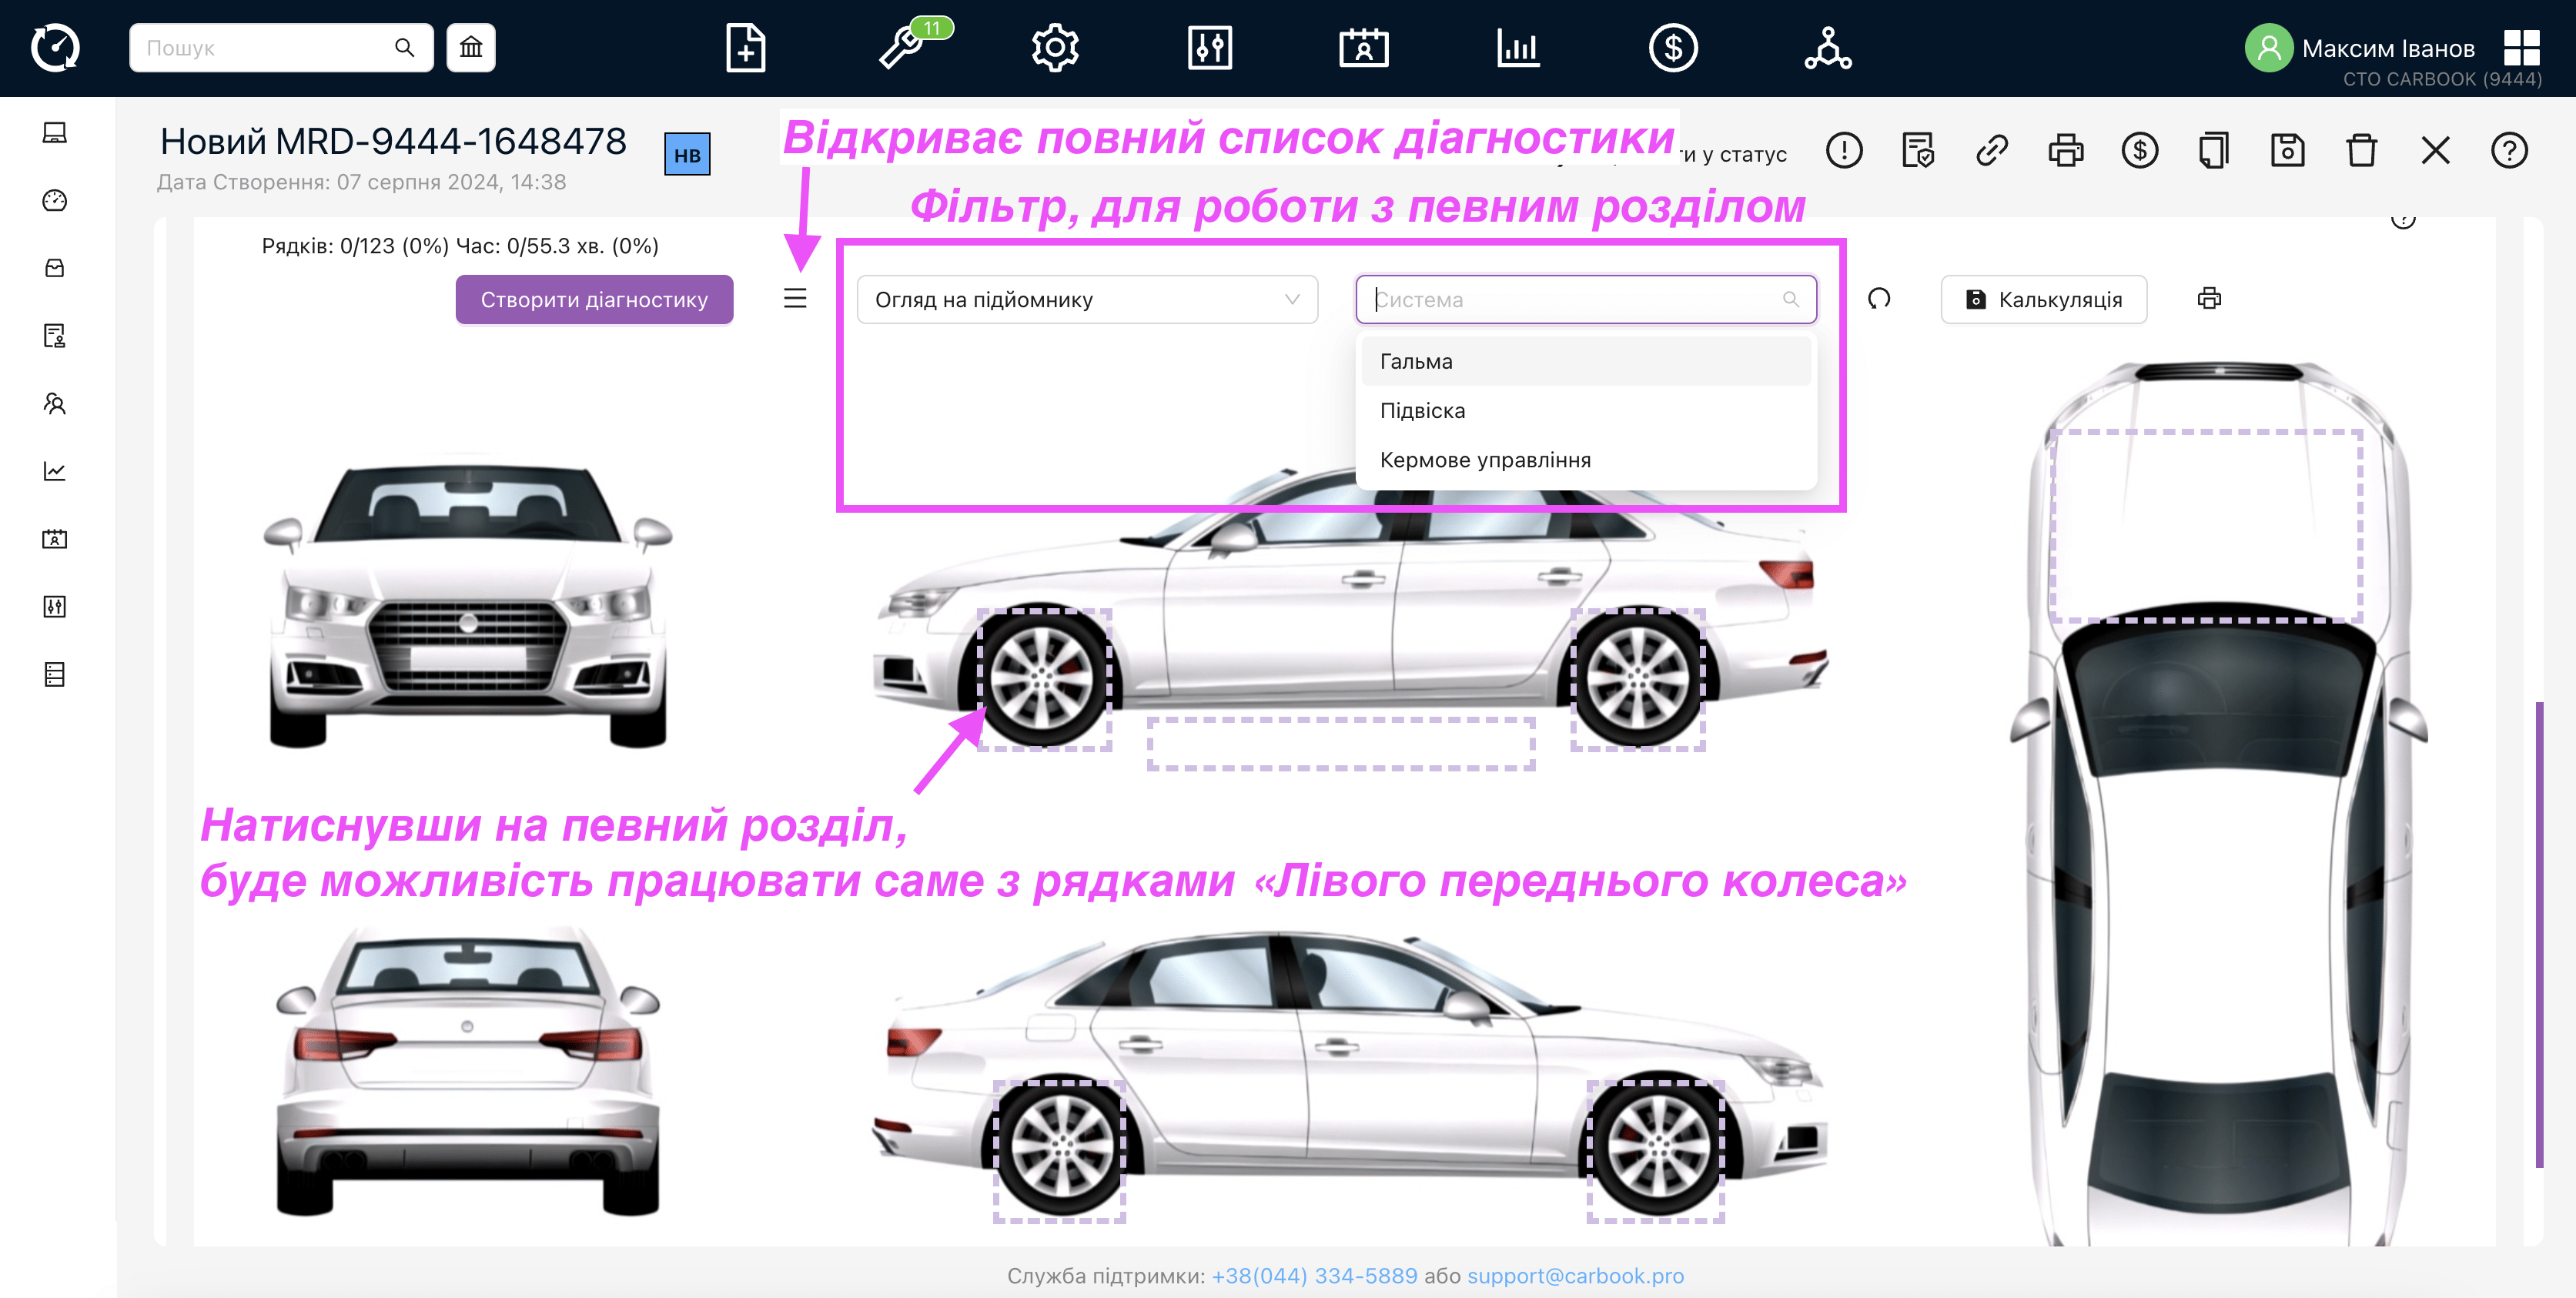This screenshot has width=2576, height=1298.
Task: Choose Підвіска in the dropdown list
Action: [1586, 410]
